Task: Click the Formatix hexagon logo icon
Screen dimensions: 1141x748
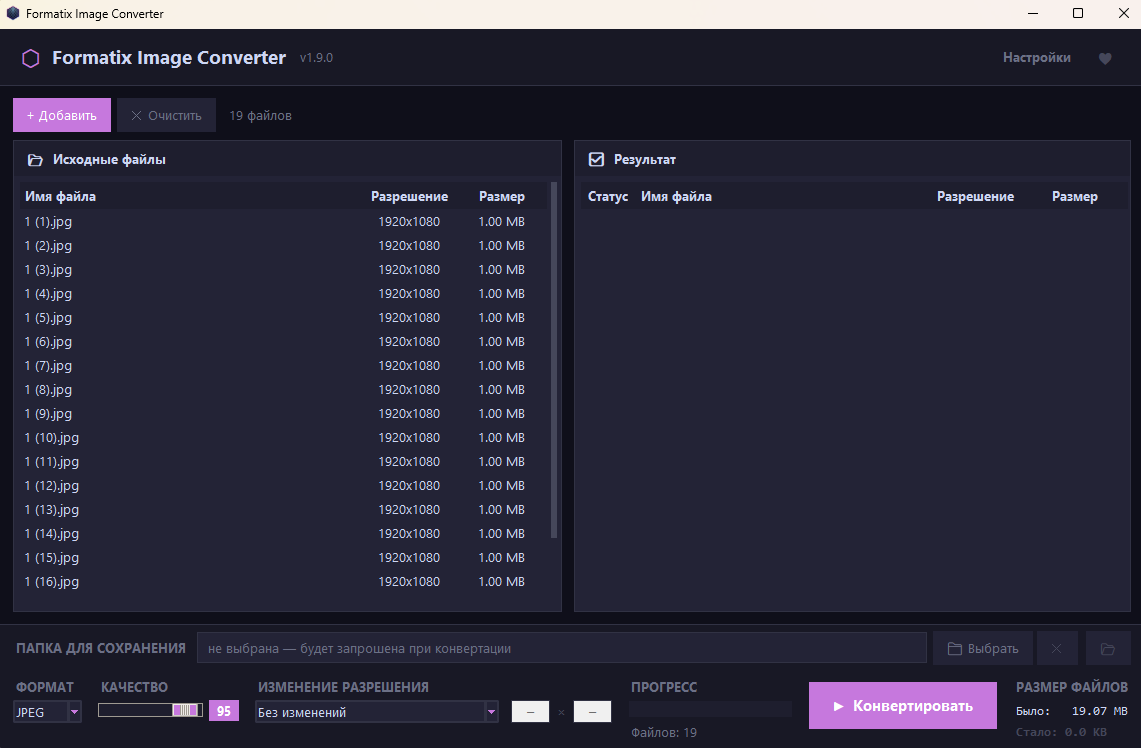Action: tap(31, 58)
